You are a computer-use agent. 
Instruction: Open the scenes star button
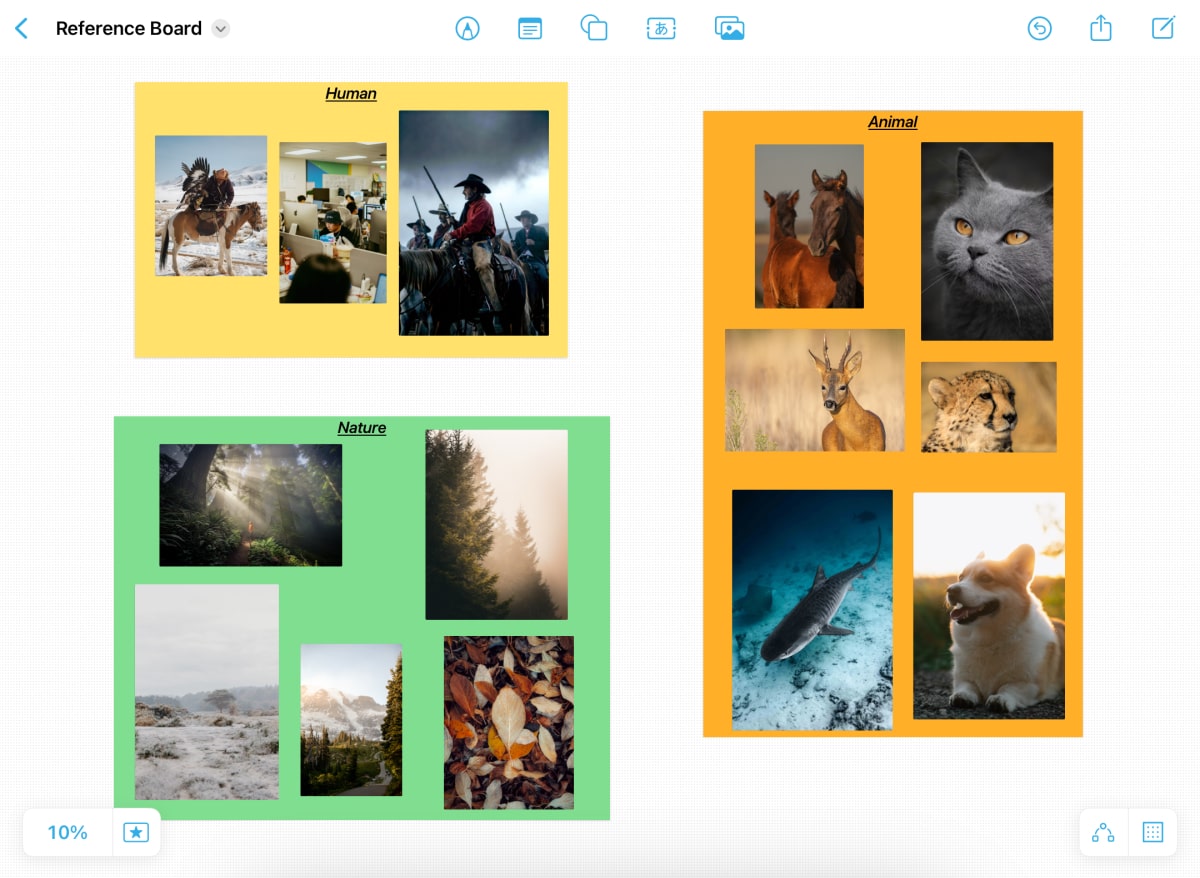tap(136, 832)
